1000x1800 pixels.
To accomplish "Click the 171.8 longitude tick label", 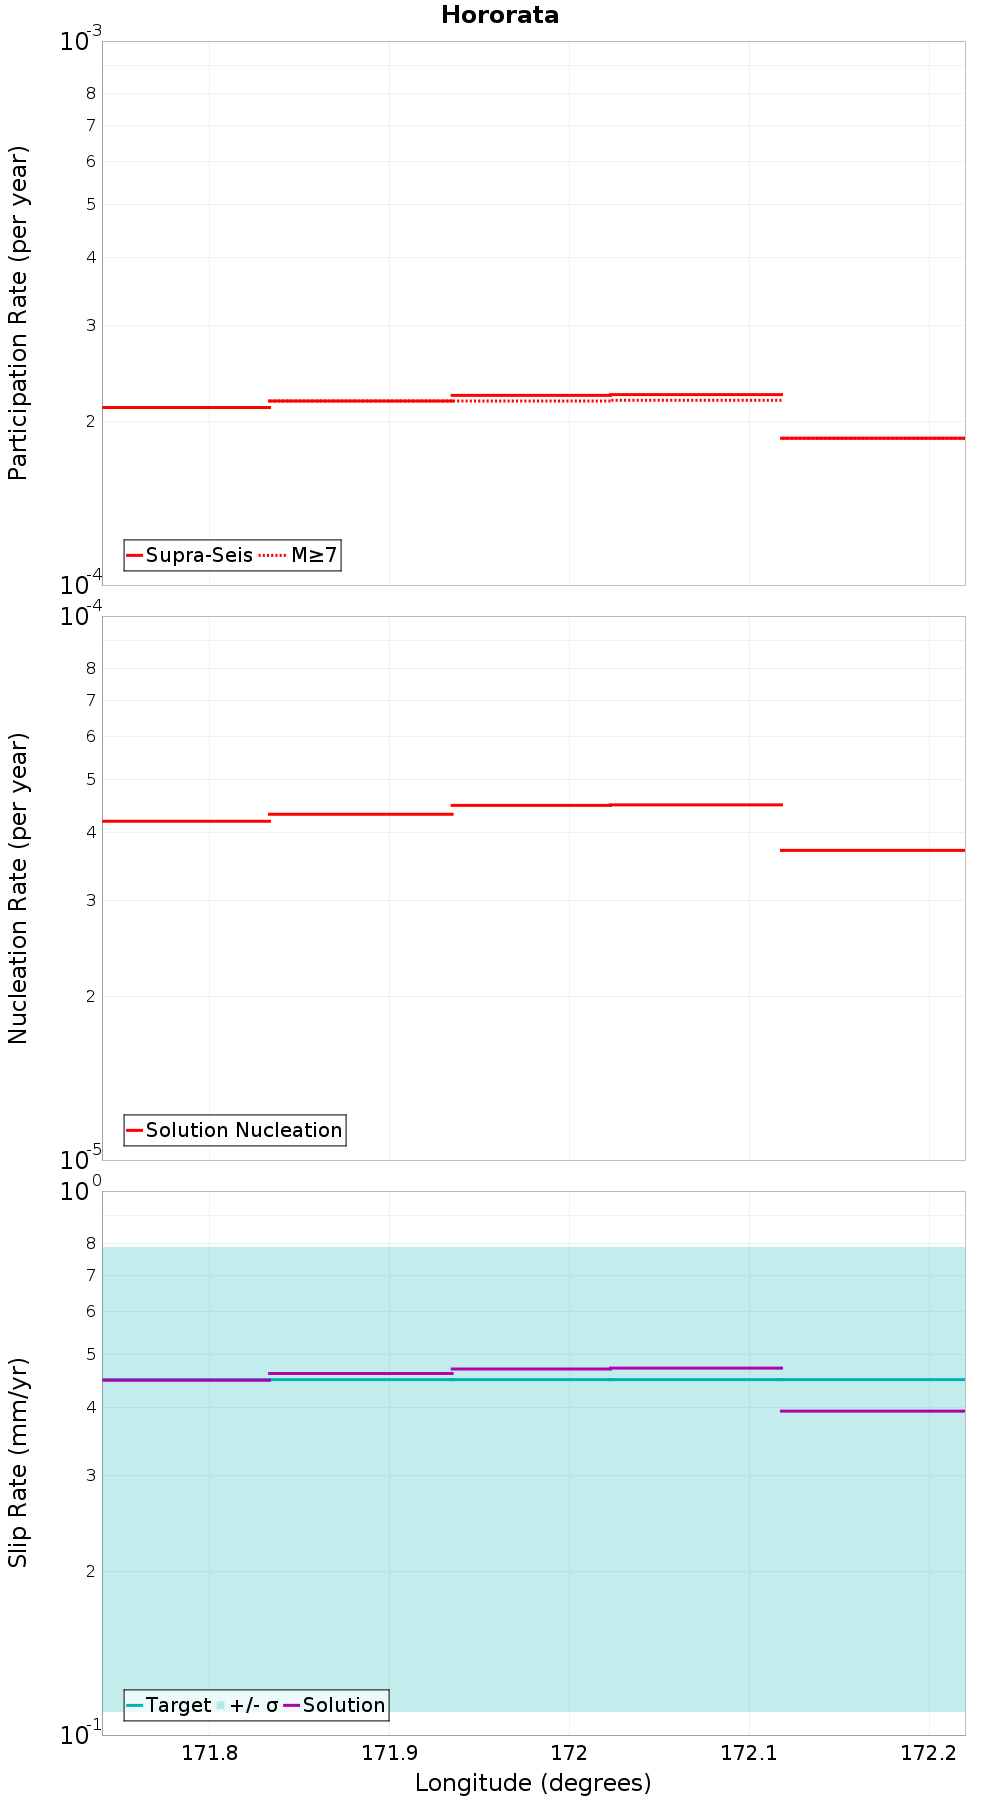I will pyautogui.click(x=209, y=1752).
